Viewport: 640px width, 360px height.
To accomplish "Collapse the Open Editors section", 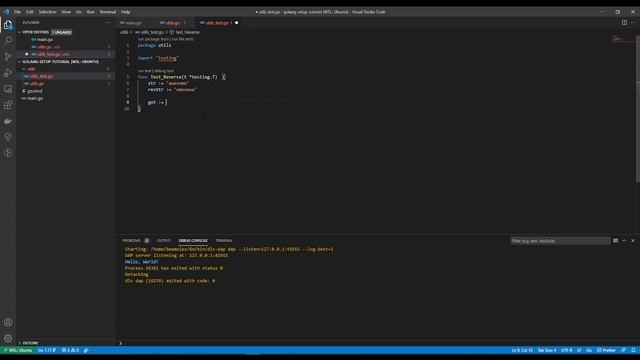I will (x=35, y=32).
